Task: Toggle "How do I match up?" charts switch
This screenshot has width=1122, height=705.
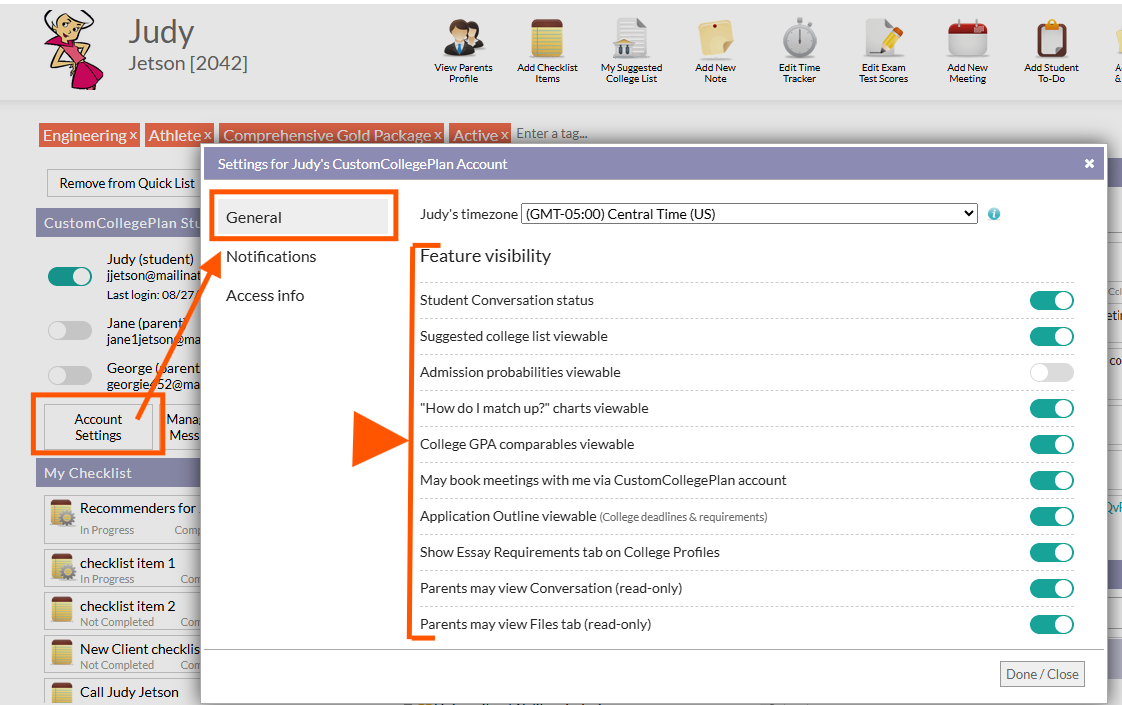Action: (x=1052, y=409)
